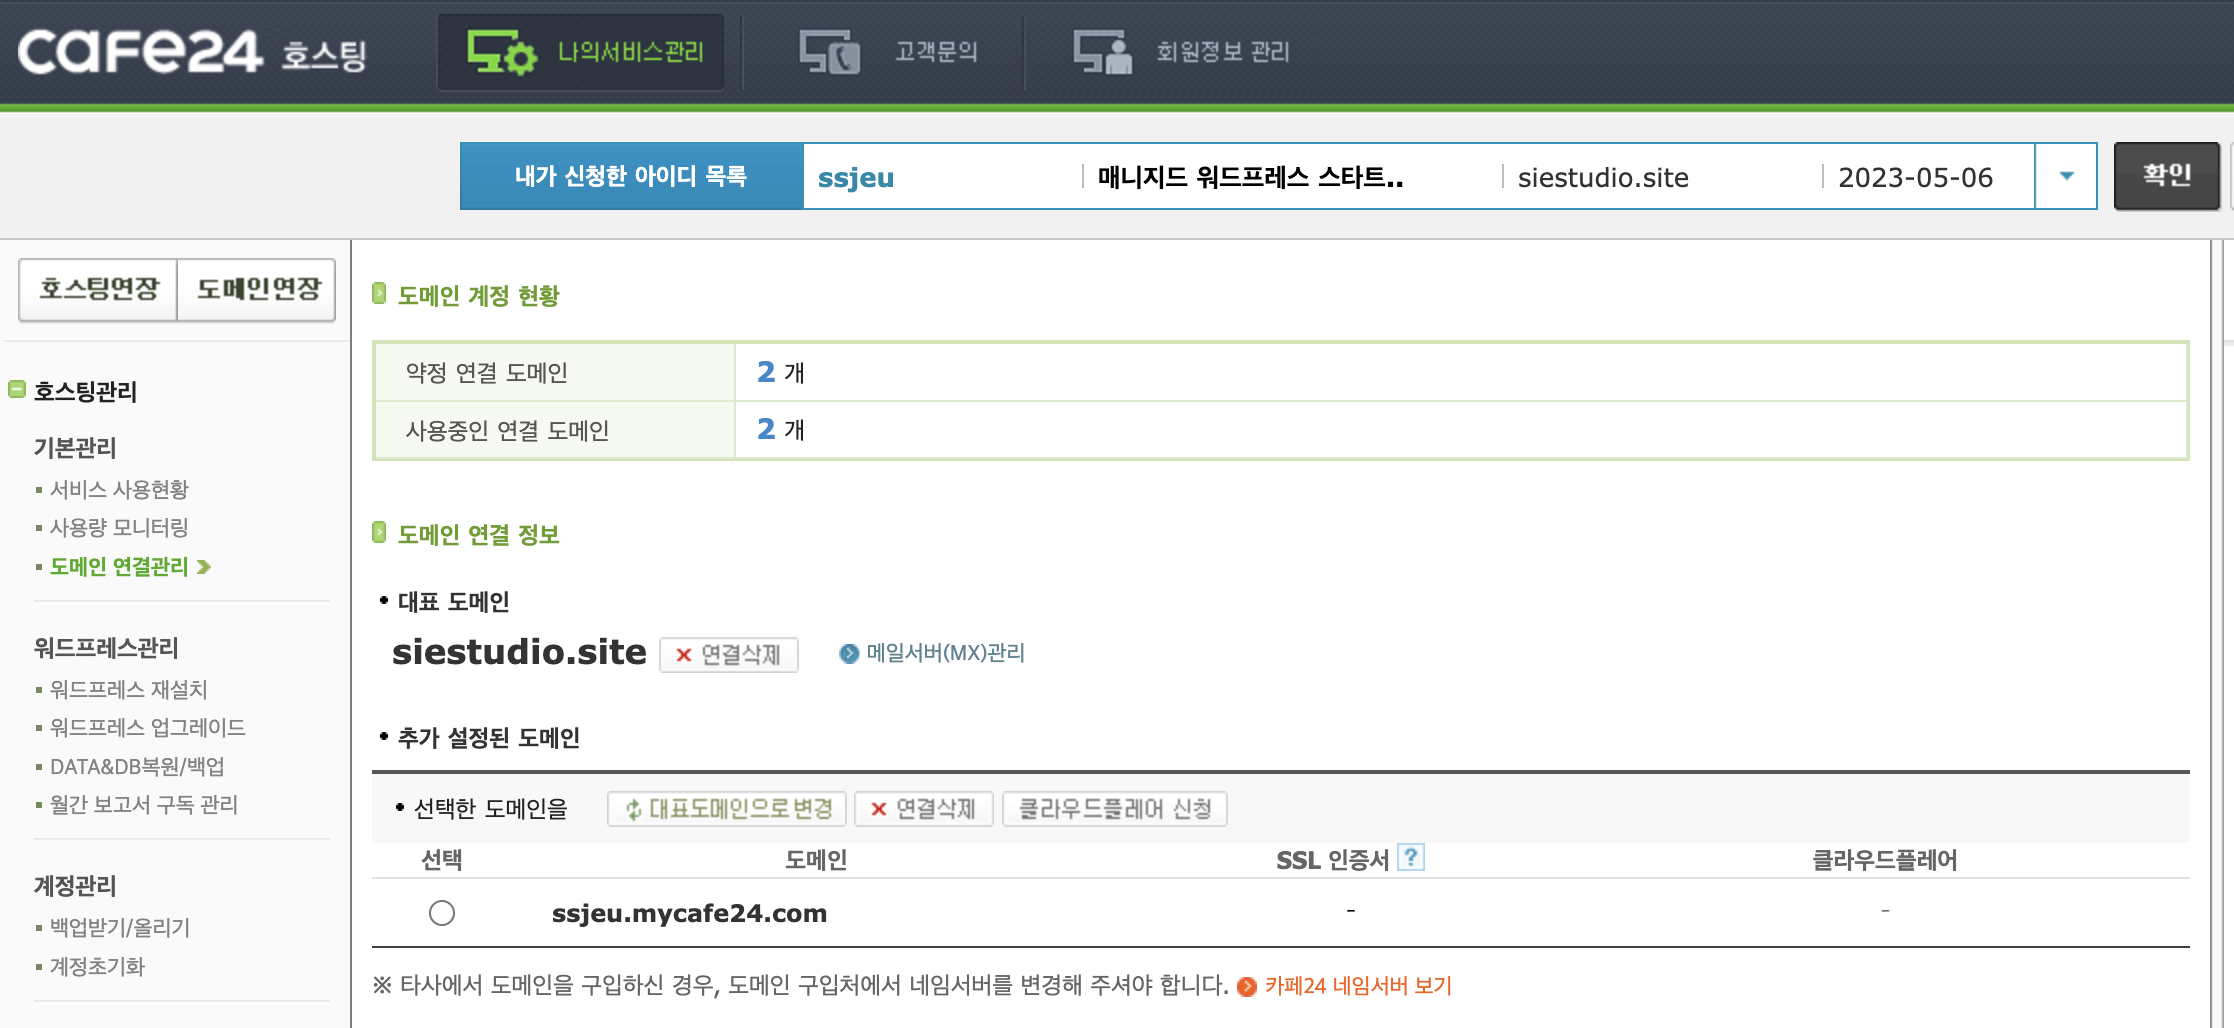
Task: Open 서비스 사용현황 in sidebar
Action: coord(119,489)
